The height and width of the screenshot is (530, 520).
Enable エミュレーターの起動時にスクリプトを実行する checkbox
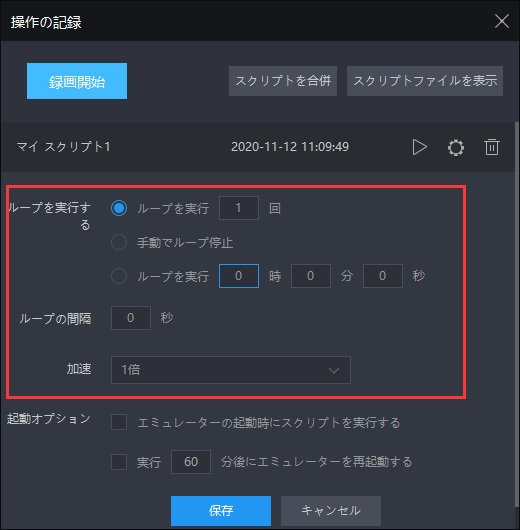point(119,422)
